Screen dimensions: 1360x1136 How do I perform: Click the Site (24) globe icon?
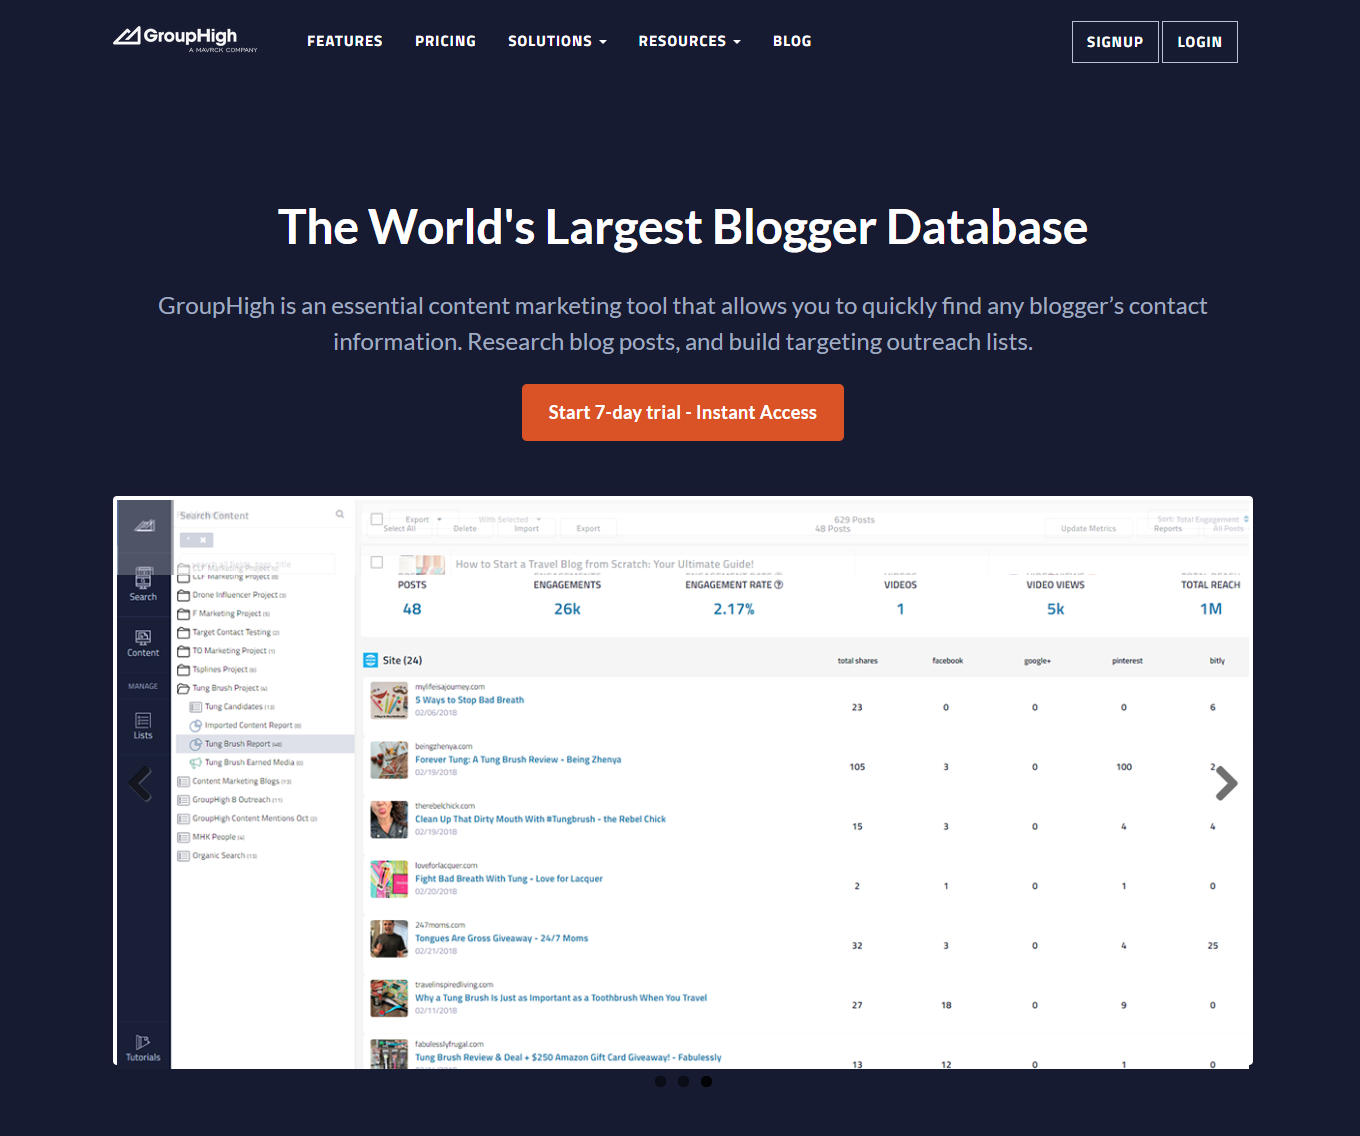370,660
